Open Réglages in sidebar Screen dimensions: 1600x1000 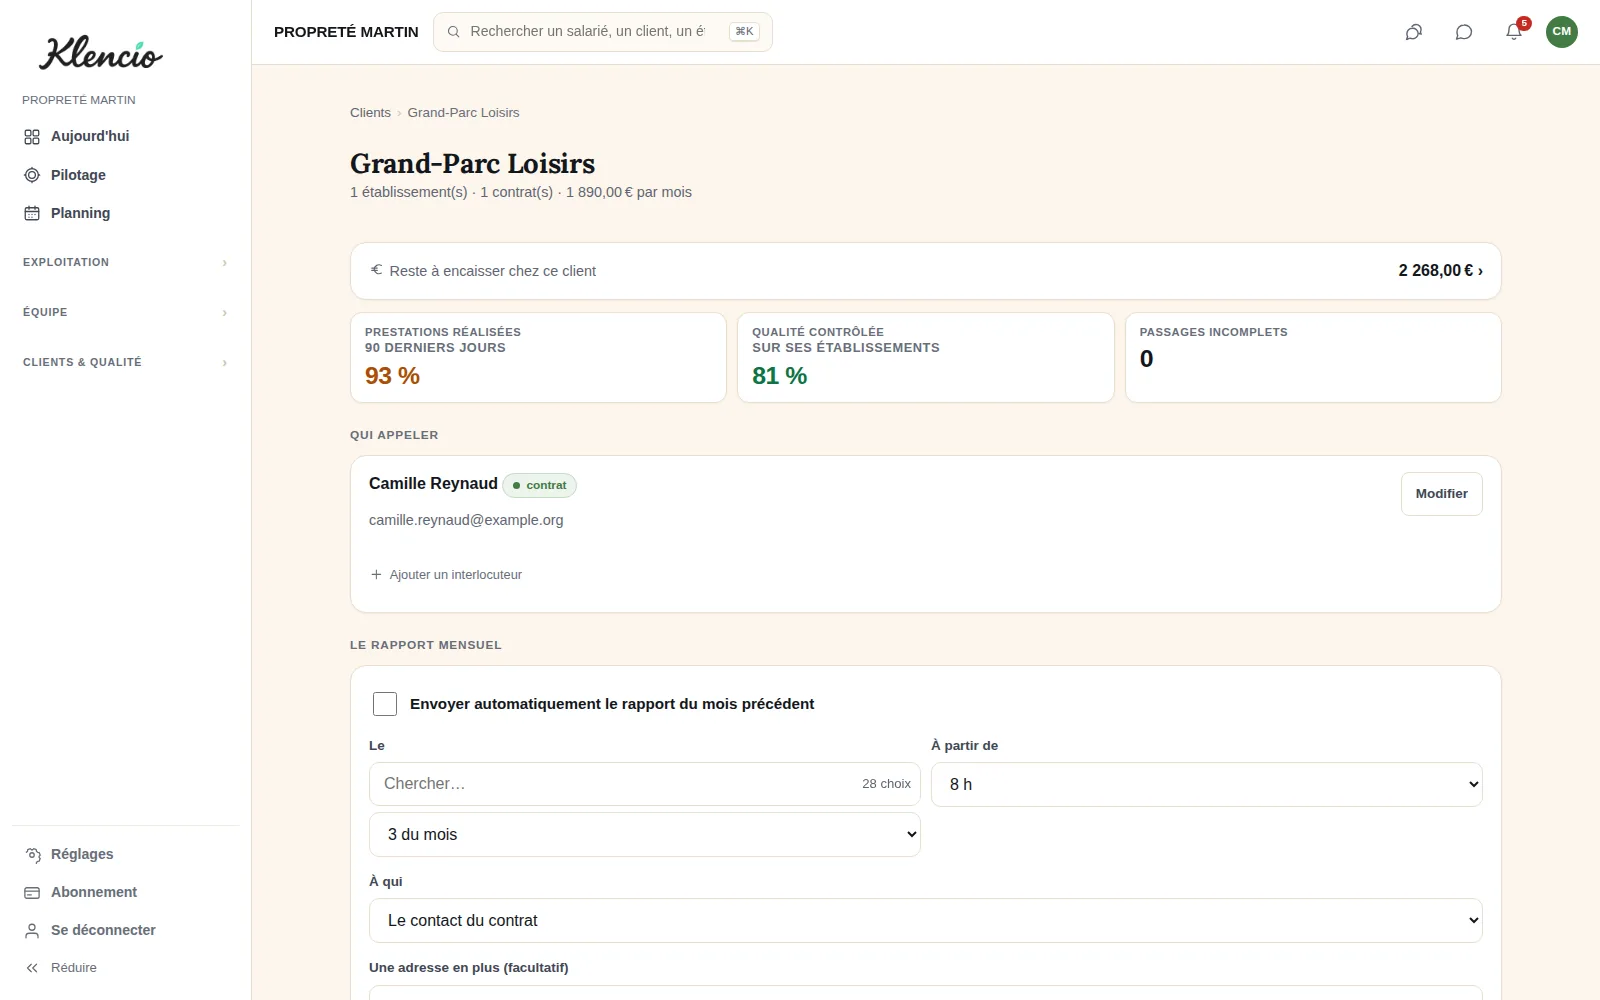point(126,855)
